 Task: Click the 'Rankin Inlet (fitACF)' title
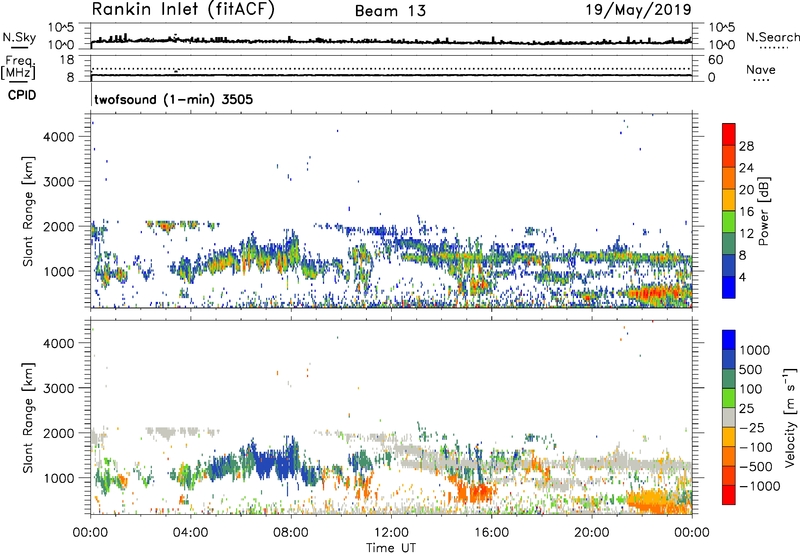click(x=183, y=9)
